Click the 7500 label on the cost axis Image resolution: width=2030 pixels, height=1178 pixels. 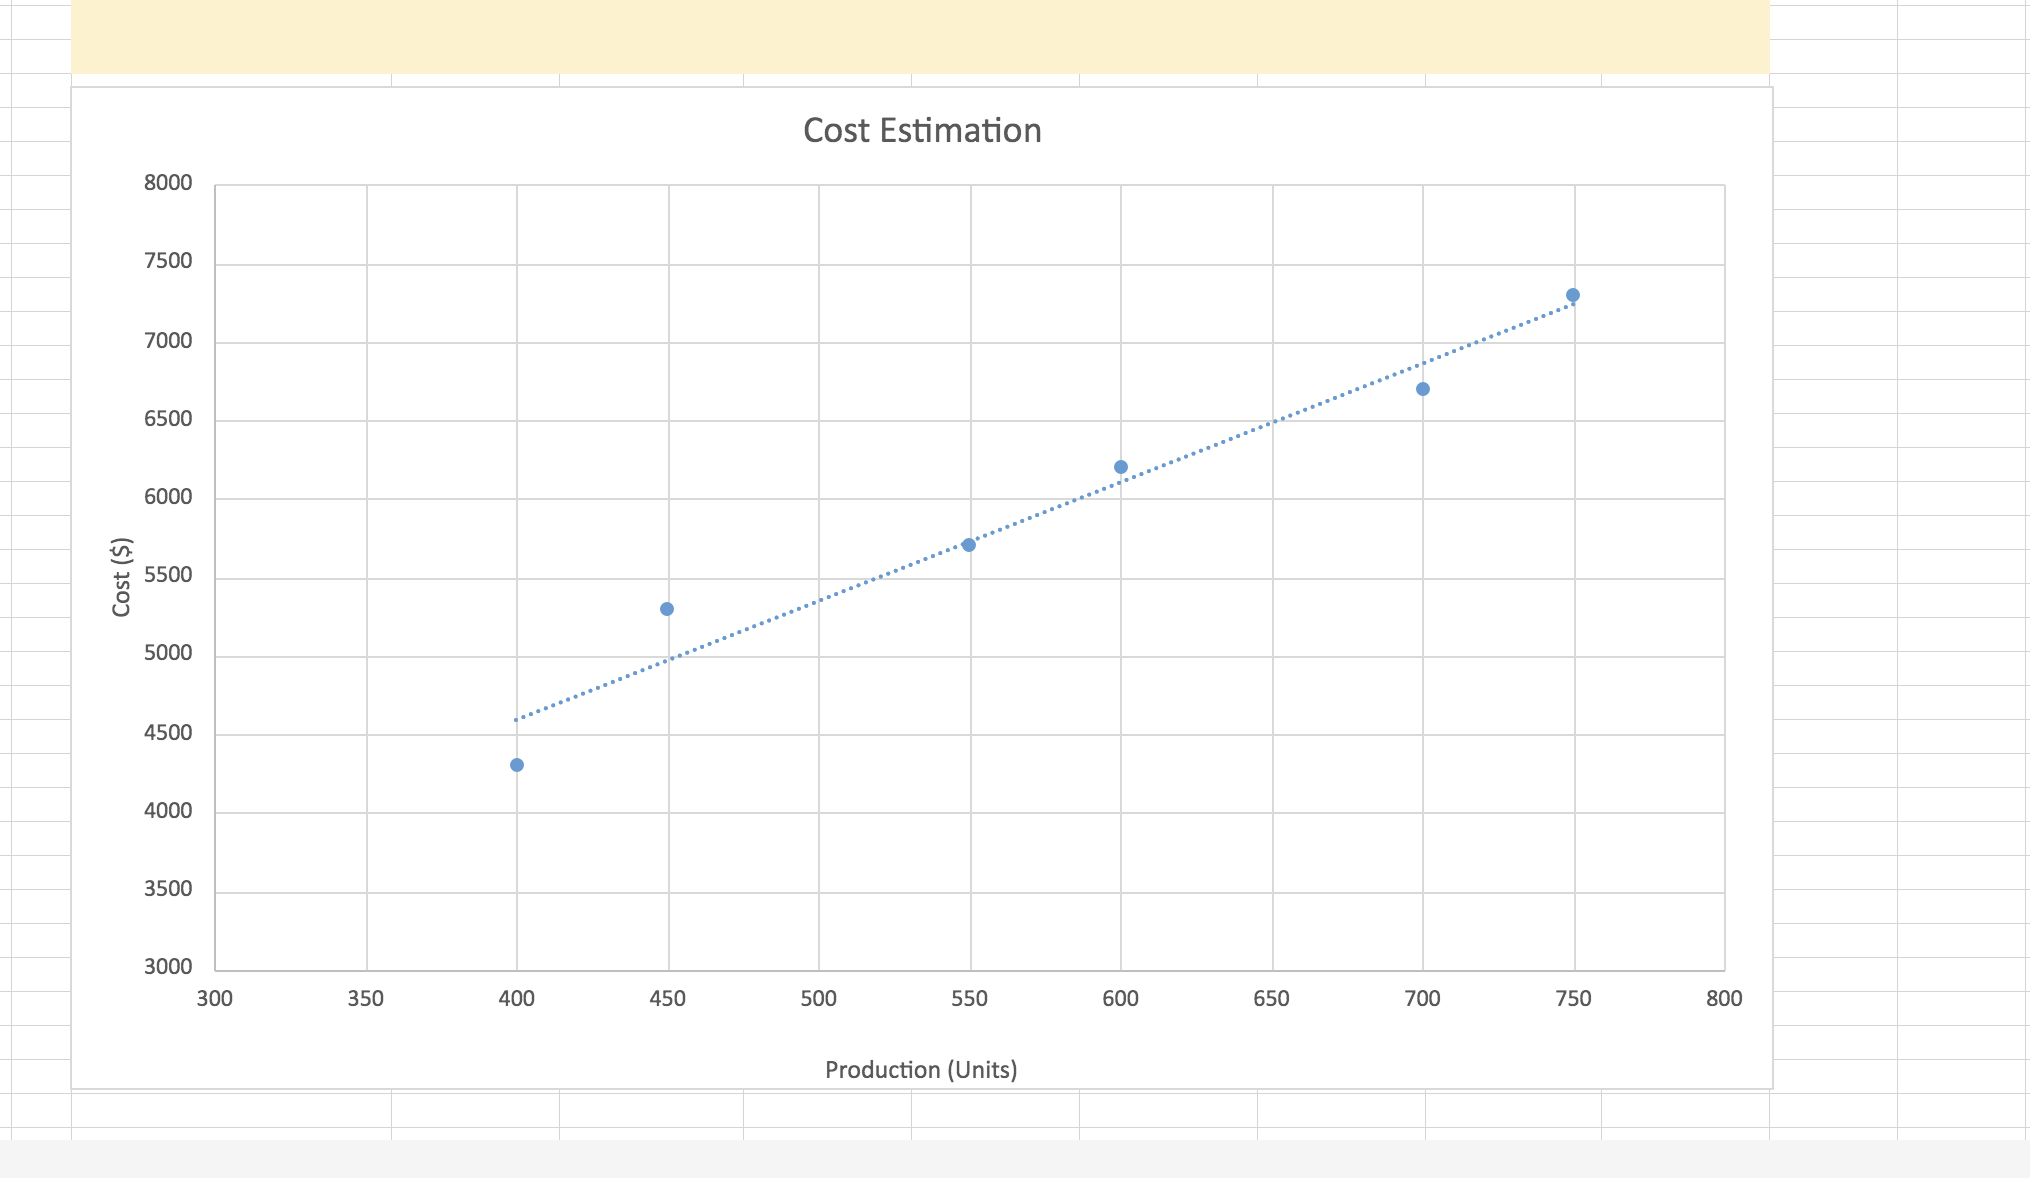coord(168,262)
